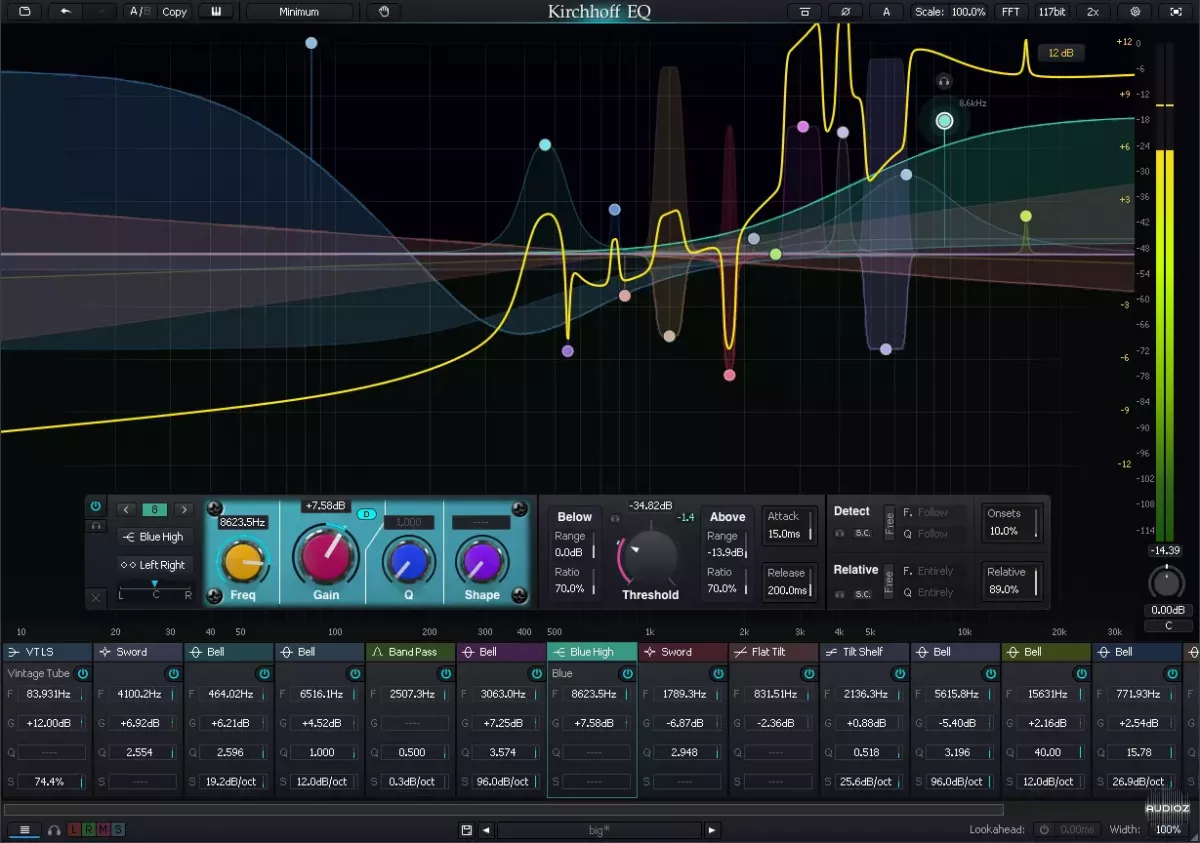
Task: Toggle power for the selected band 8
Action: click(x=96, y=507)
